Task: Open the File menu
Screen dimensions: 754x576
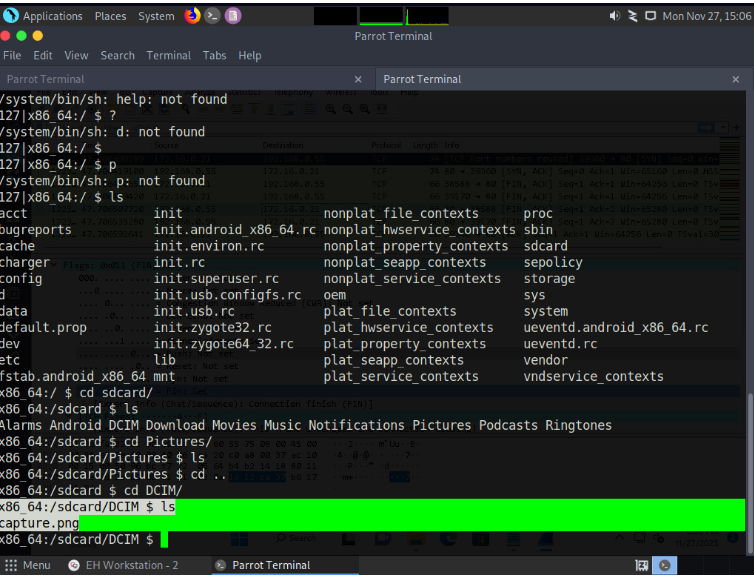Action: [x=12, y=55]
